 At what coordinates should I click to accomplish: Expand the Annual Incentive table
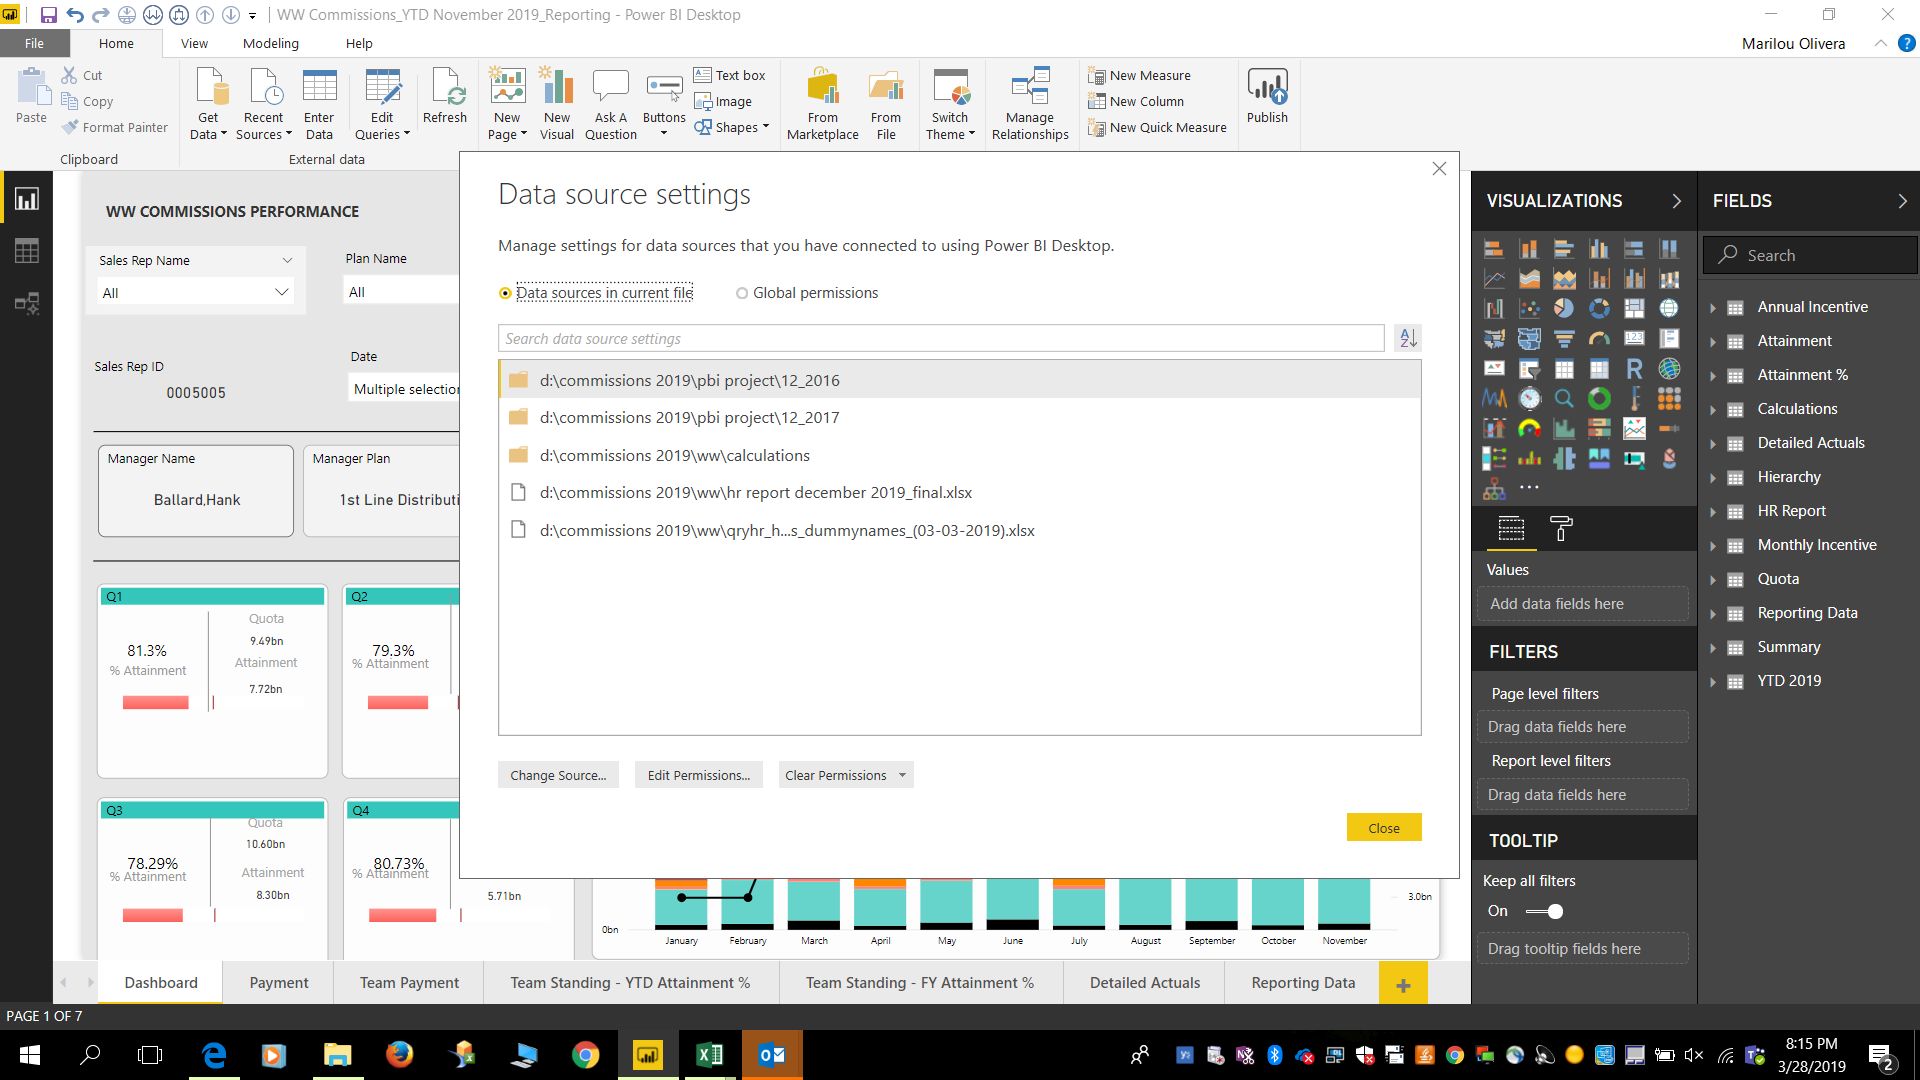click(x=1713, y=307)
